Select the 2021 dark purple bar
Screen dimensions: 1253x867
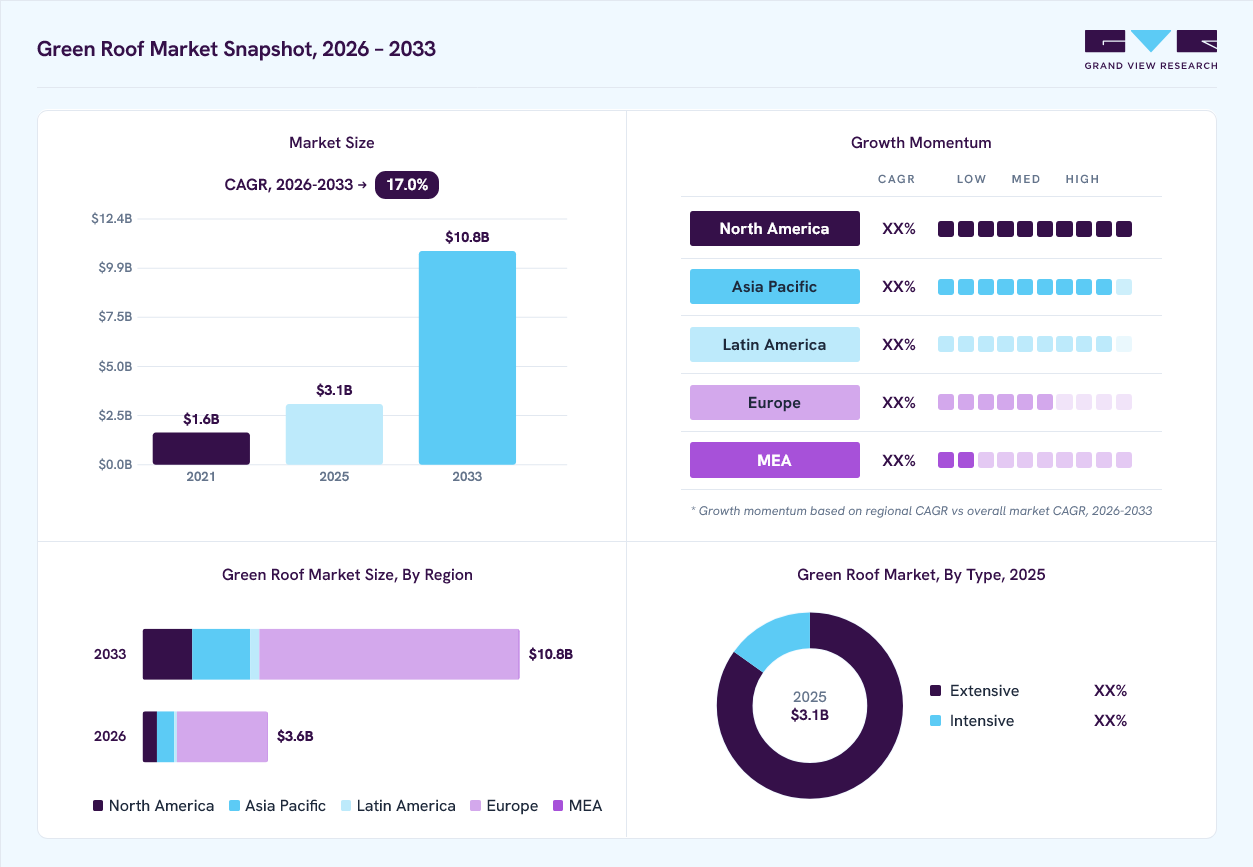tap(201, 449)
